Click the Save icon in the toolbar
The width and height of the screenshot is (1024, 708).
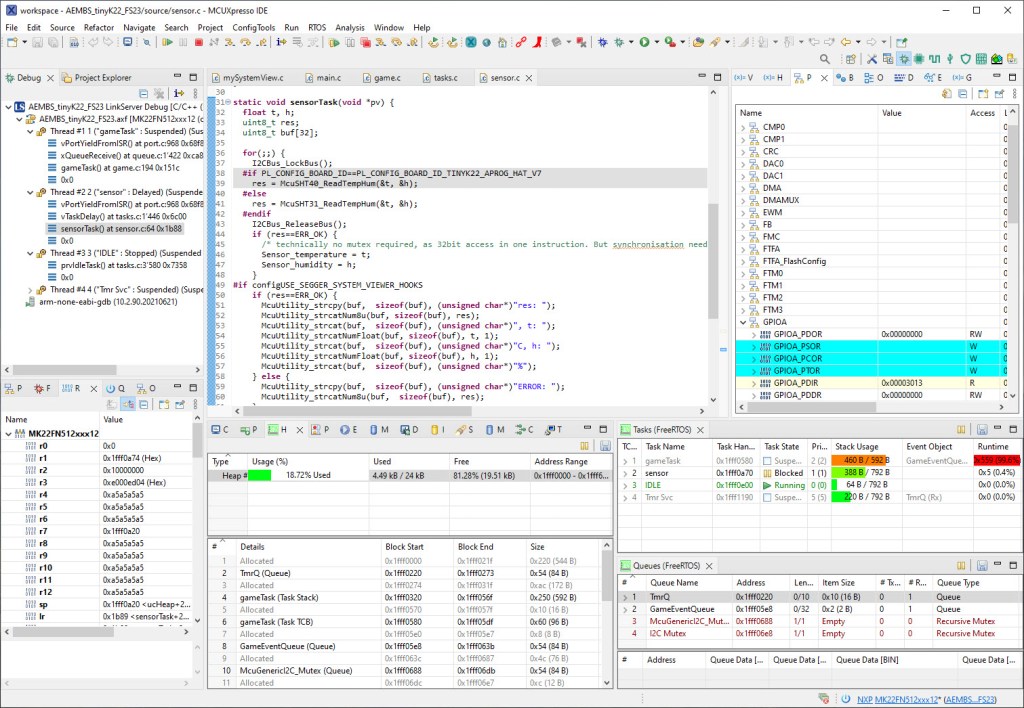tap(37, 42)
